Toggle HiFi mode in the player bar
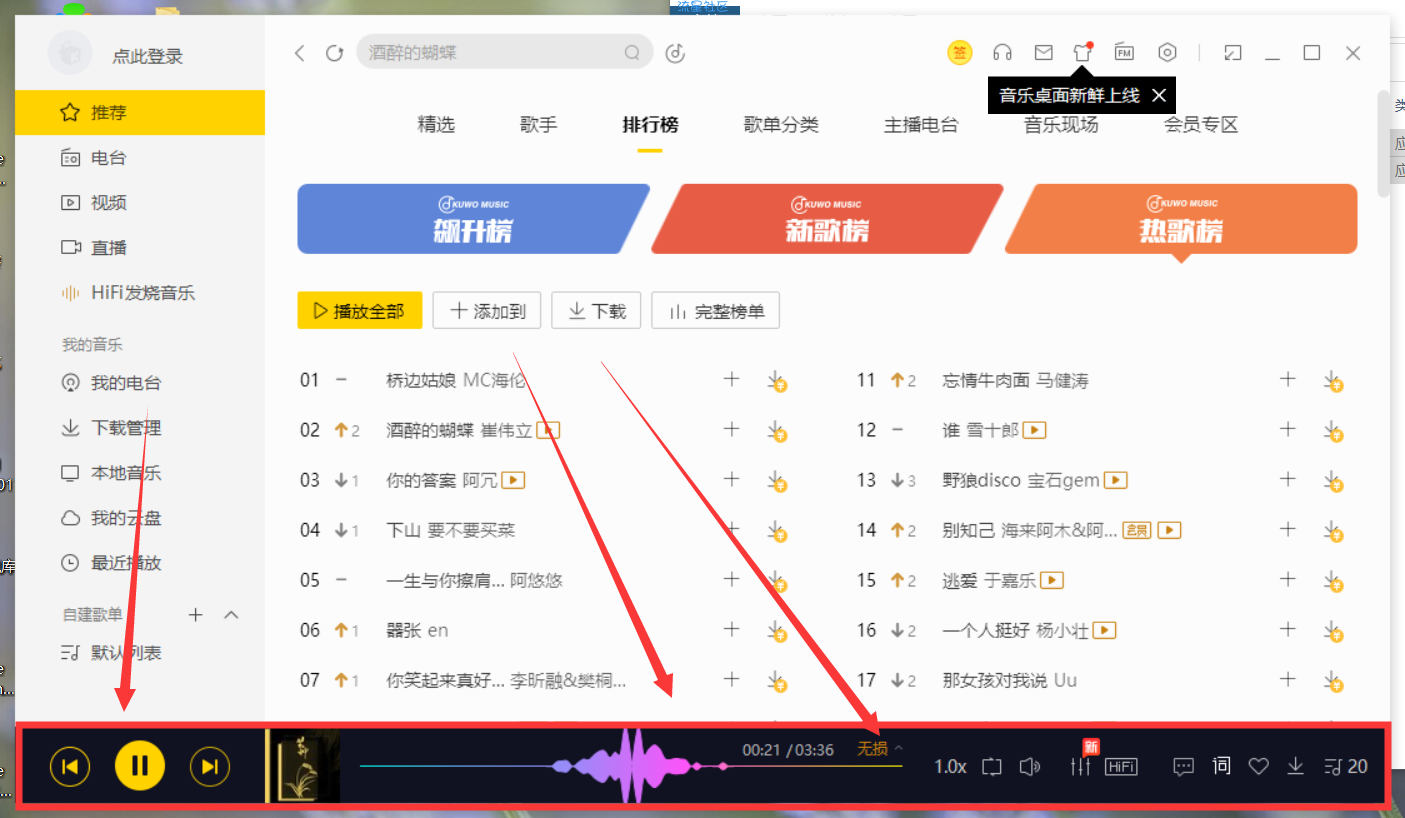 point(1121,767)
